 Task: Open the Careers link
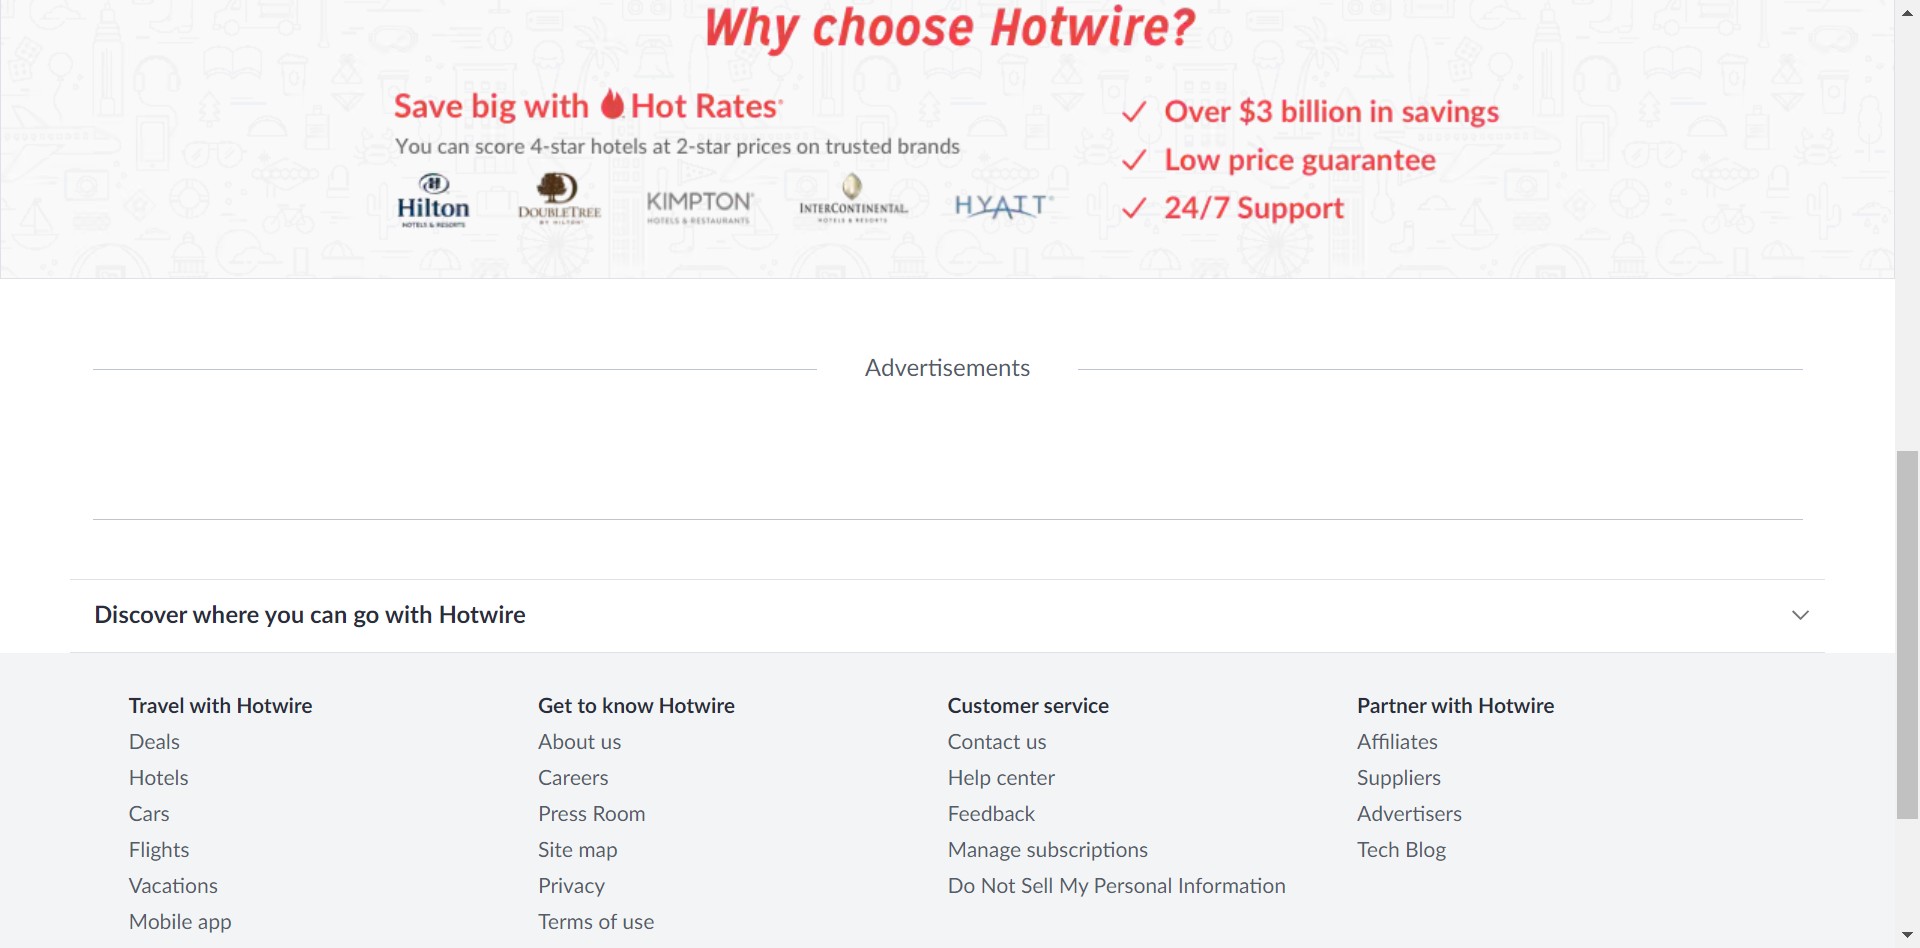coord(573,778)
